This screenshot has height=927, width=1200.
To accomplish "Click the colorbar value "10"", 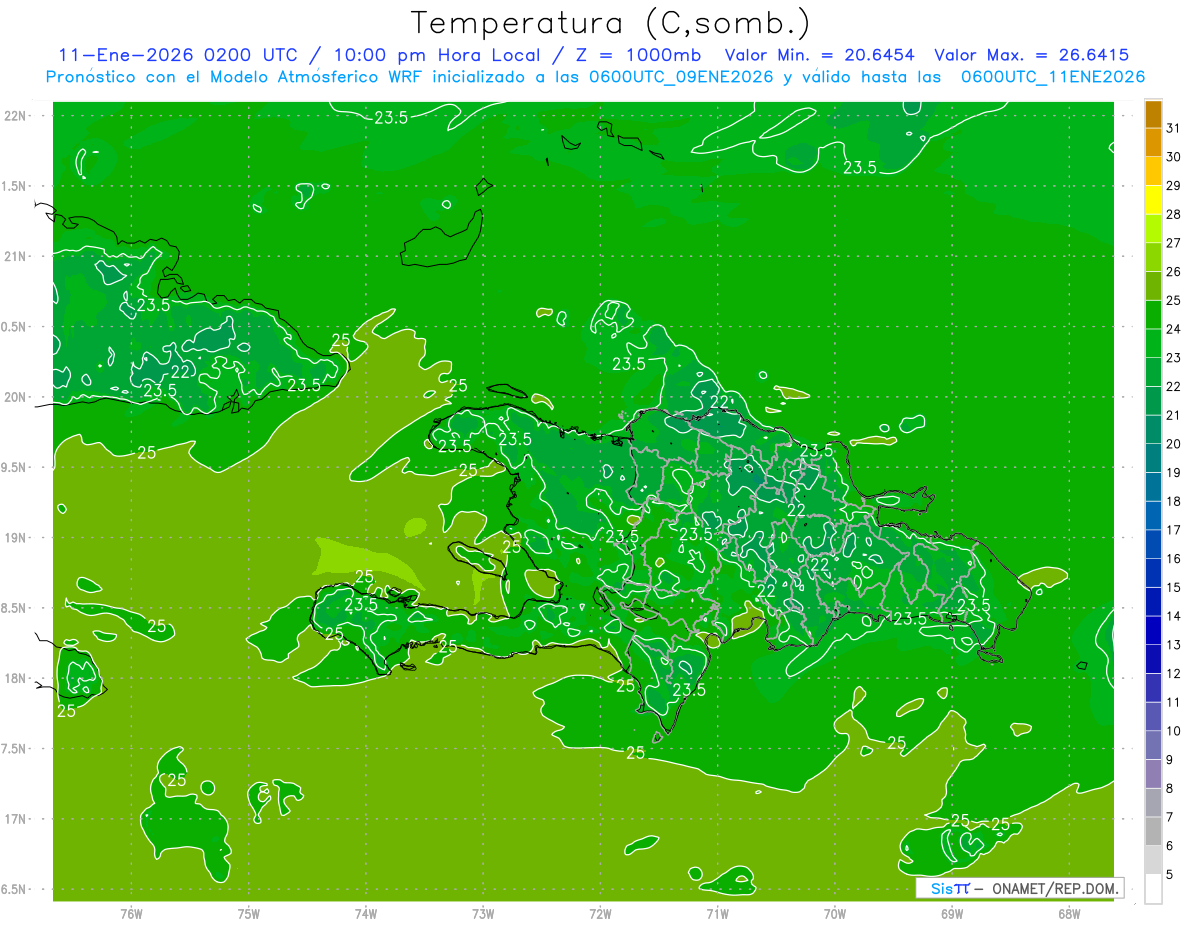I will (1173, 730).
